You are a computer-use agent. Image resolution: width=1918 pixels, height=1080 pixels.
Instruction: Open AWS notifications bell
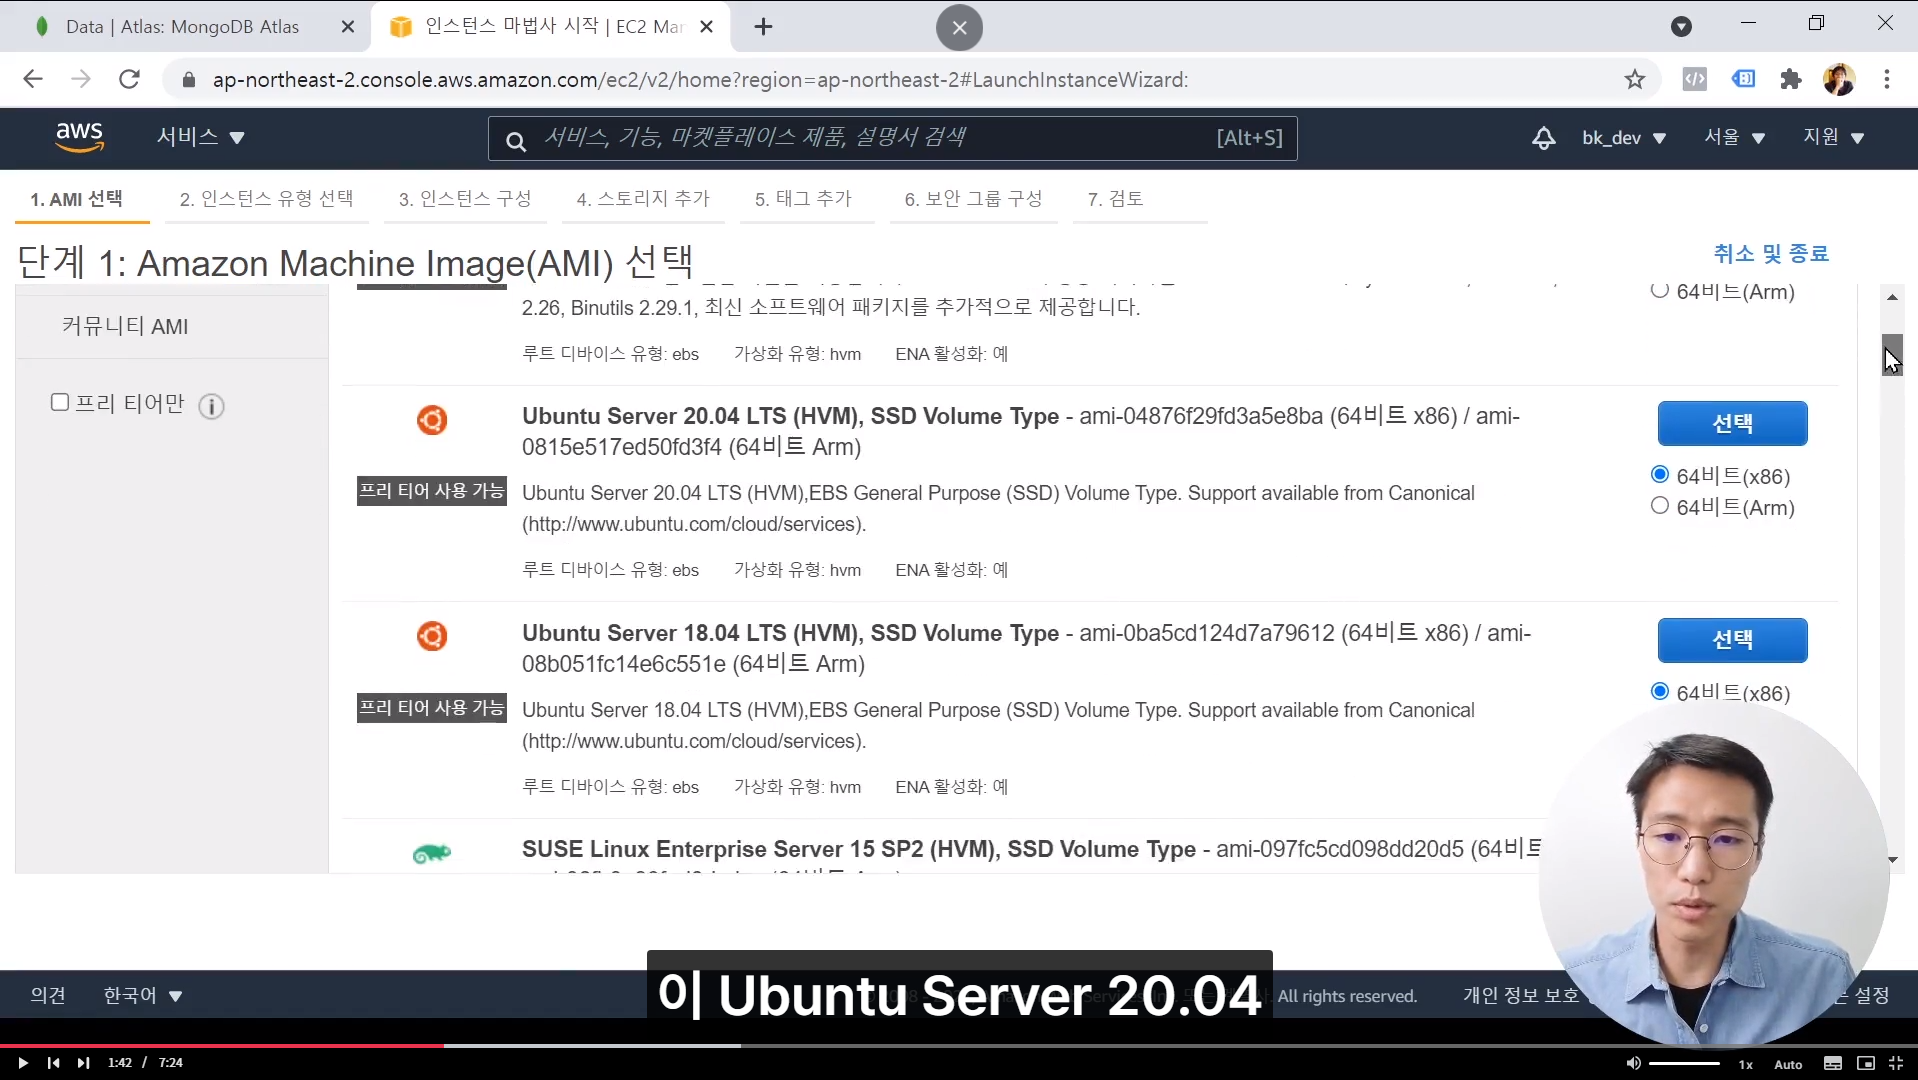tap(1543, 138)
